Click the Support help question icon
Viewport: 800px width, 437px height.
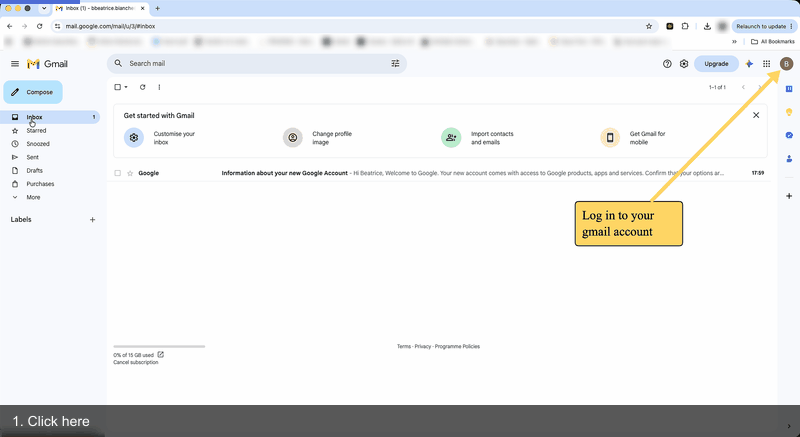tap(667, 64)
